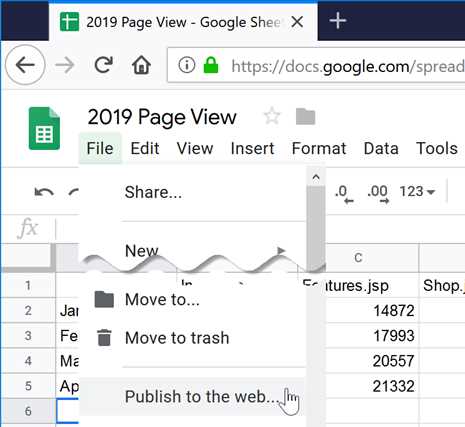The image size is (465, 427).
Task: Open the File menu
Action: point(100,148)
